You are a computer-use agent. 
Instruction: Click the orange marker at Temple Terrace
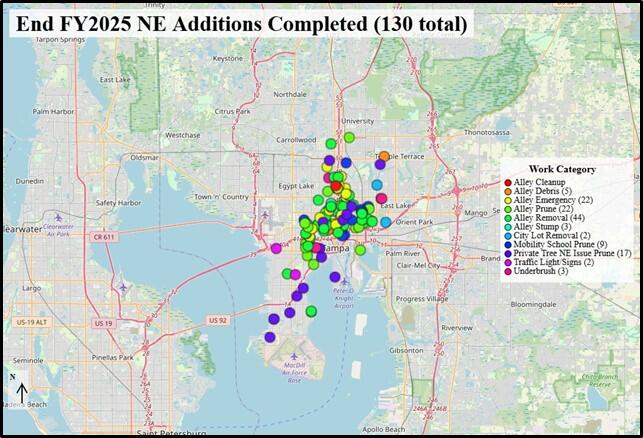384,156
